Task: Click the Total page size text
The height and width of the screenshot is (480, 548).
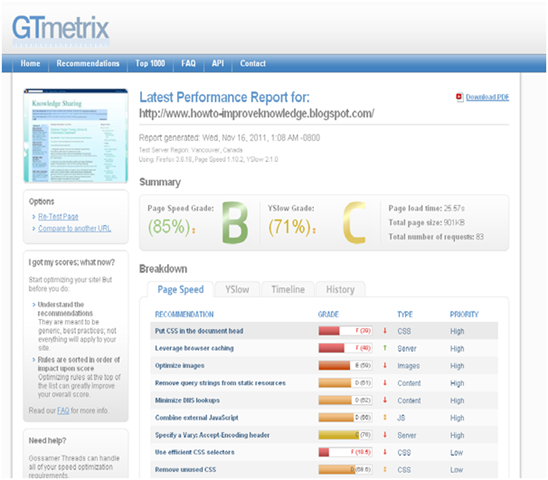Action: point(426,222)
